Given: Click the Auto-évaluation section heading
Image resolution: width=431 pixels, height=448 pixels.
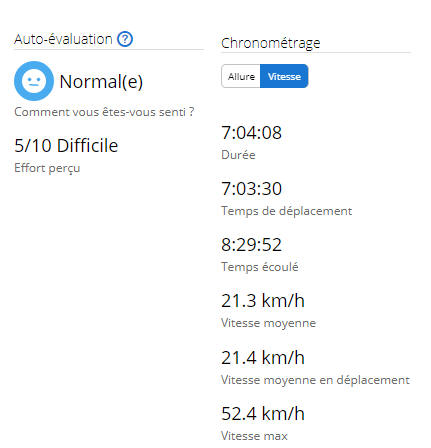Looking at the screenshot, I should (63, 39).
